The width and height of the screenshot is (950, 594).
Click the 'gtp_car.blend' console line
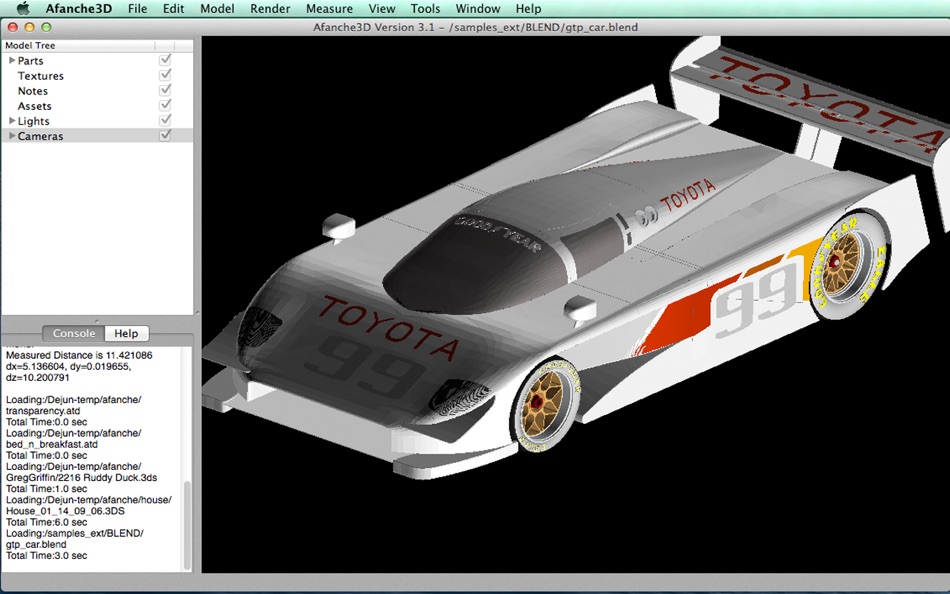(x=36, y=544)
